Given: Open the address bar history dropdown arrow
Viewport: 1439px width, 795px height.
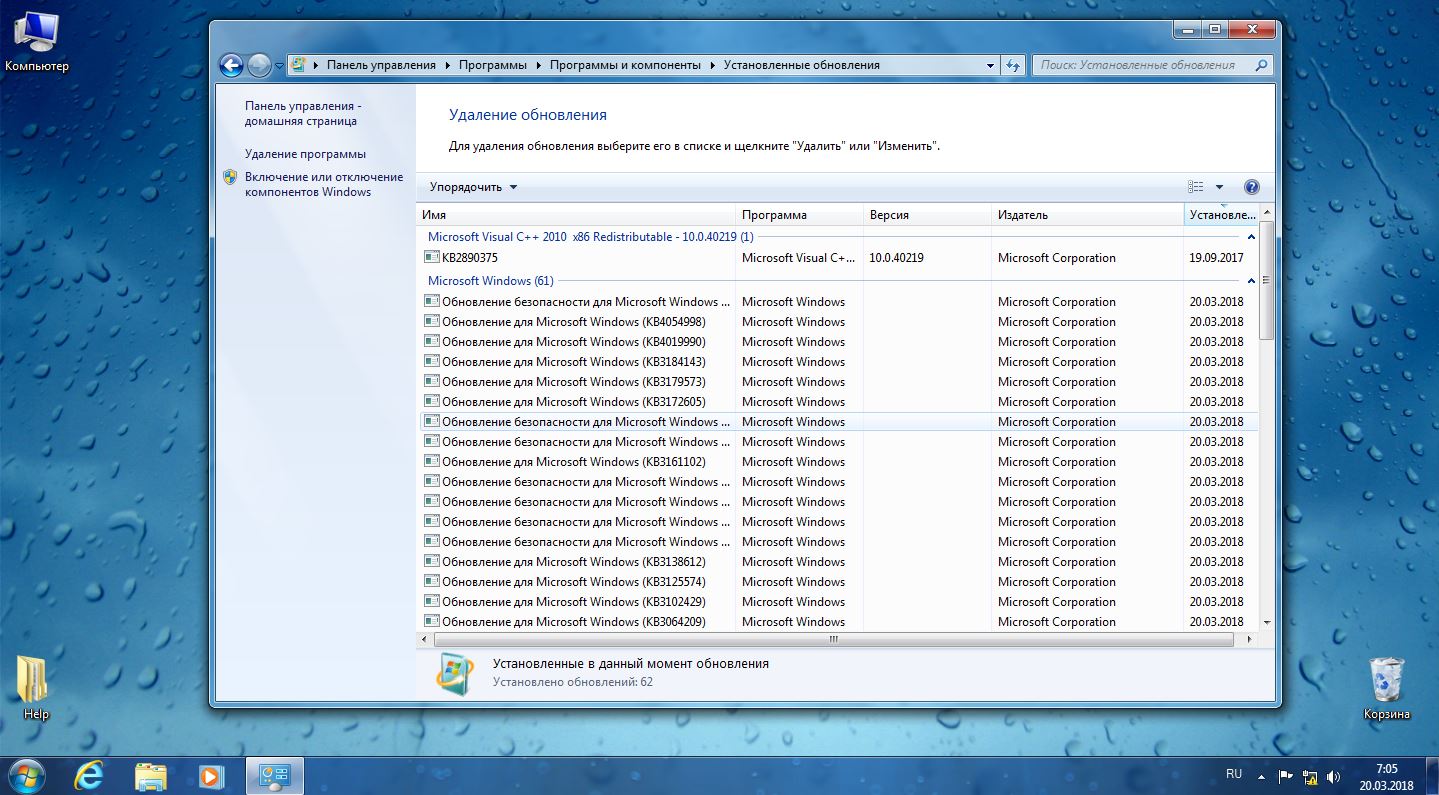Looking at the screenshot, I should 991,66.
